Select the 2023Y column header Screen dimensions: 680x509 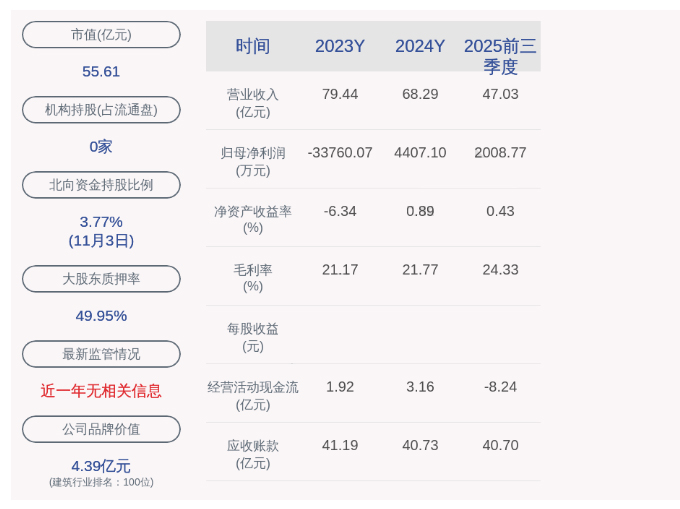(x=340, y=46)
